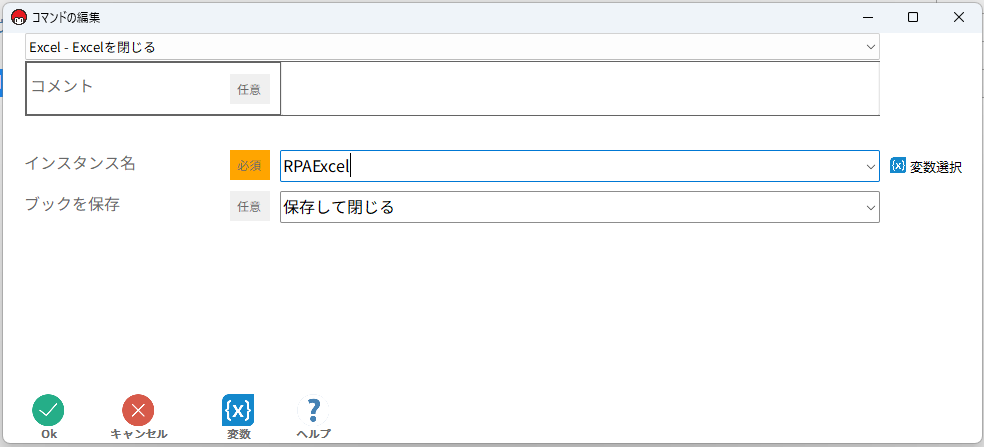Viewport: 984px width, 447px height.
Task: Open the 保存して閉じる dropdown arrow
Action: [x=870, y=207]
